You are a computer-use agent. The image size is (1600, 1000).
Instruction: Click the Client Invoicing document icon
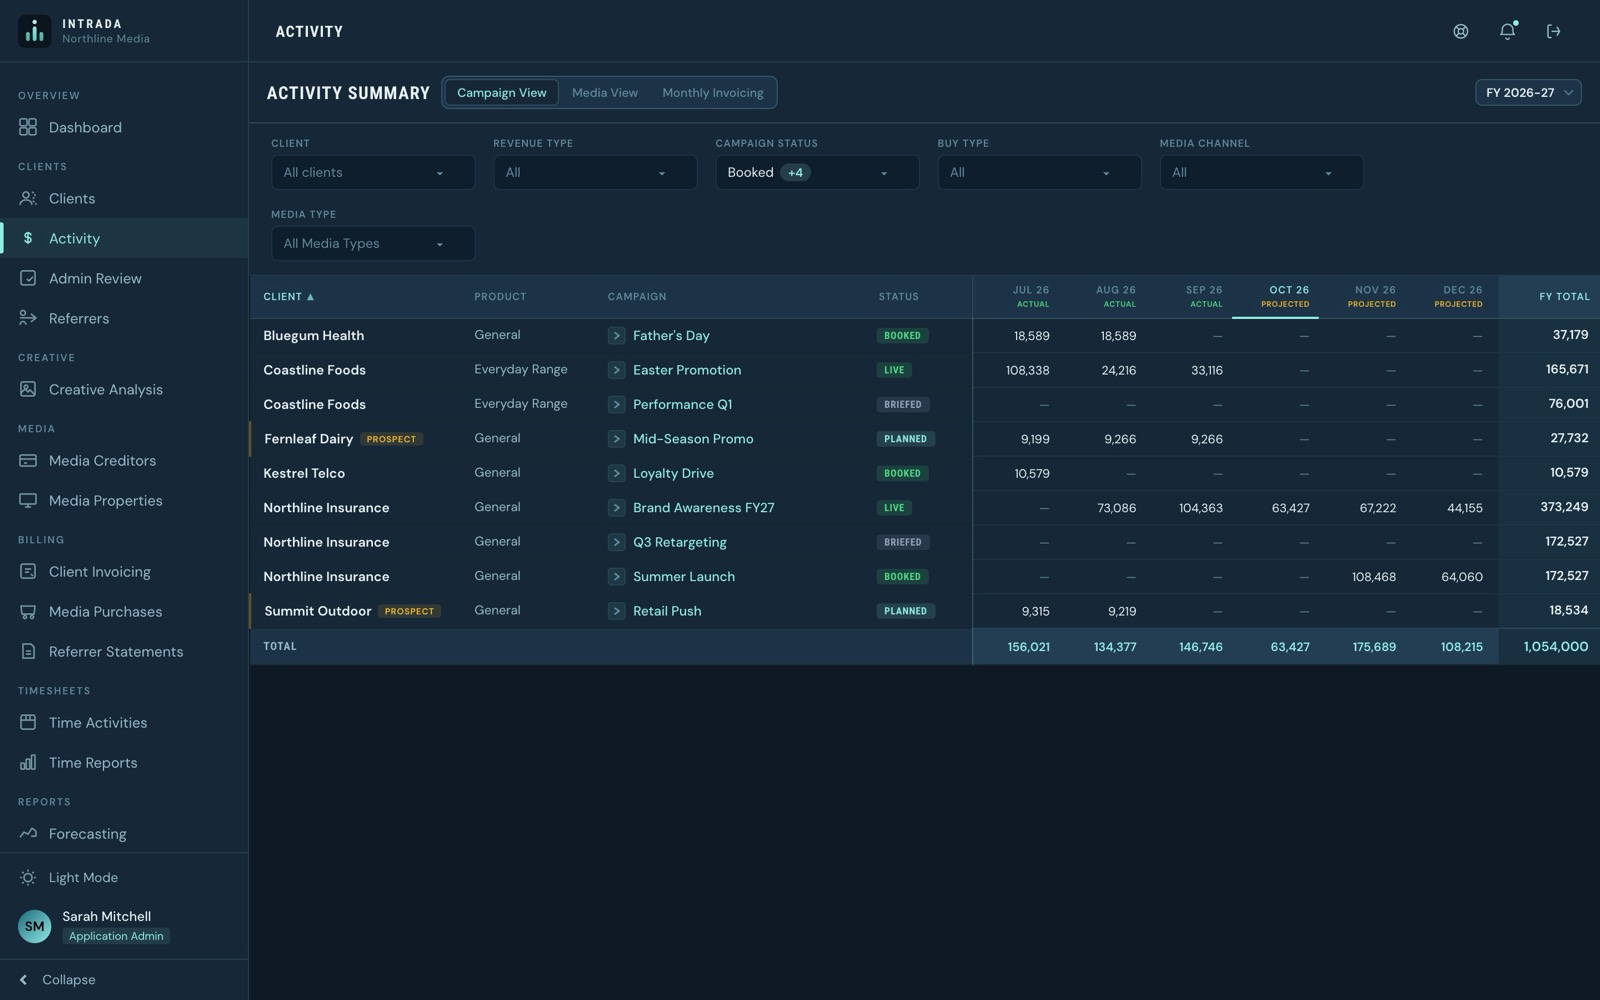[28, 571]
